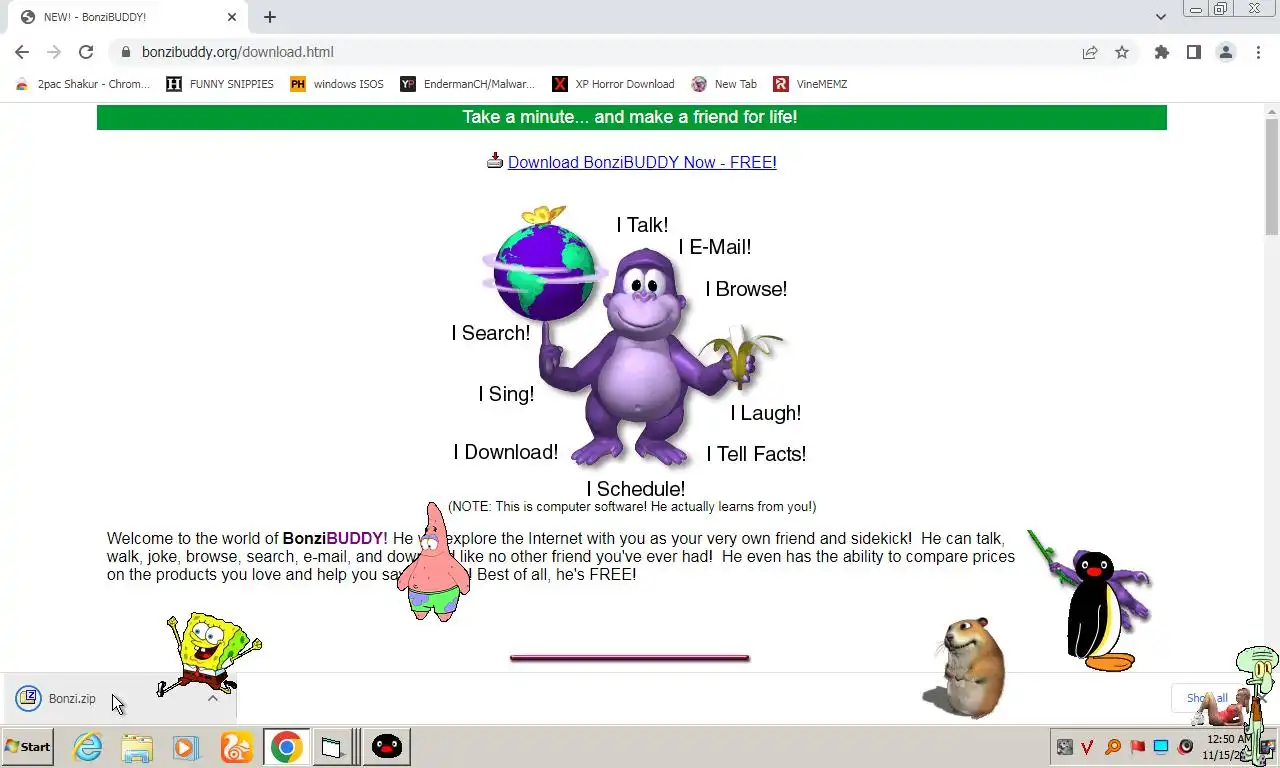Open the Chrome side panel
The width and height of the screenshot is (1280, 768).
click(x=1193, y=52)
